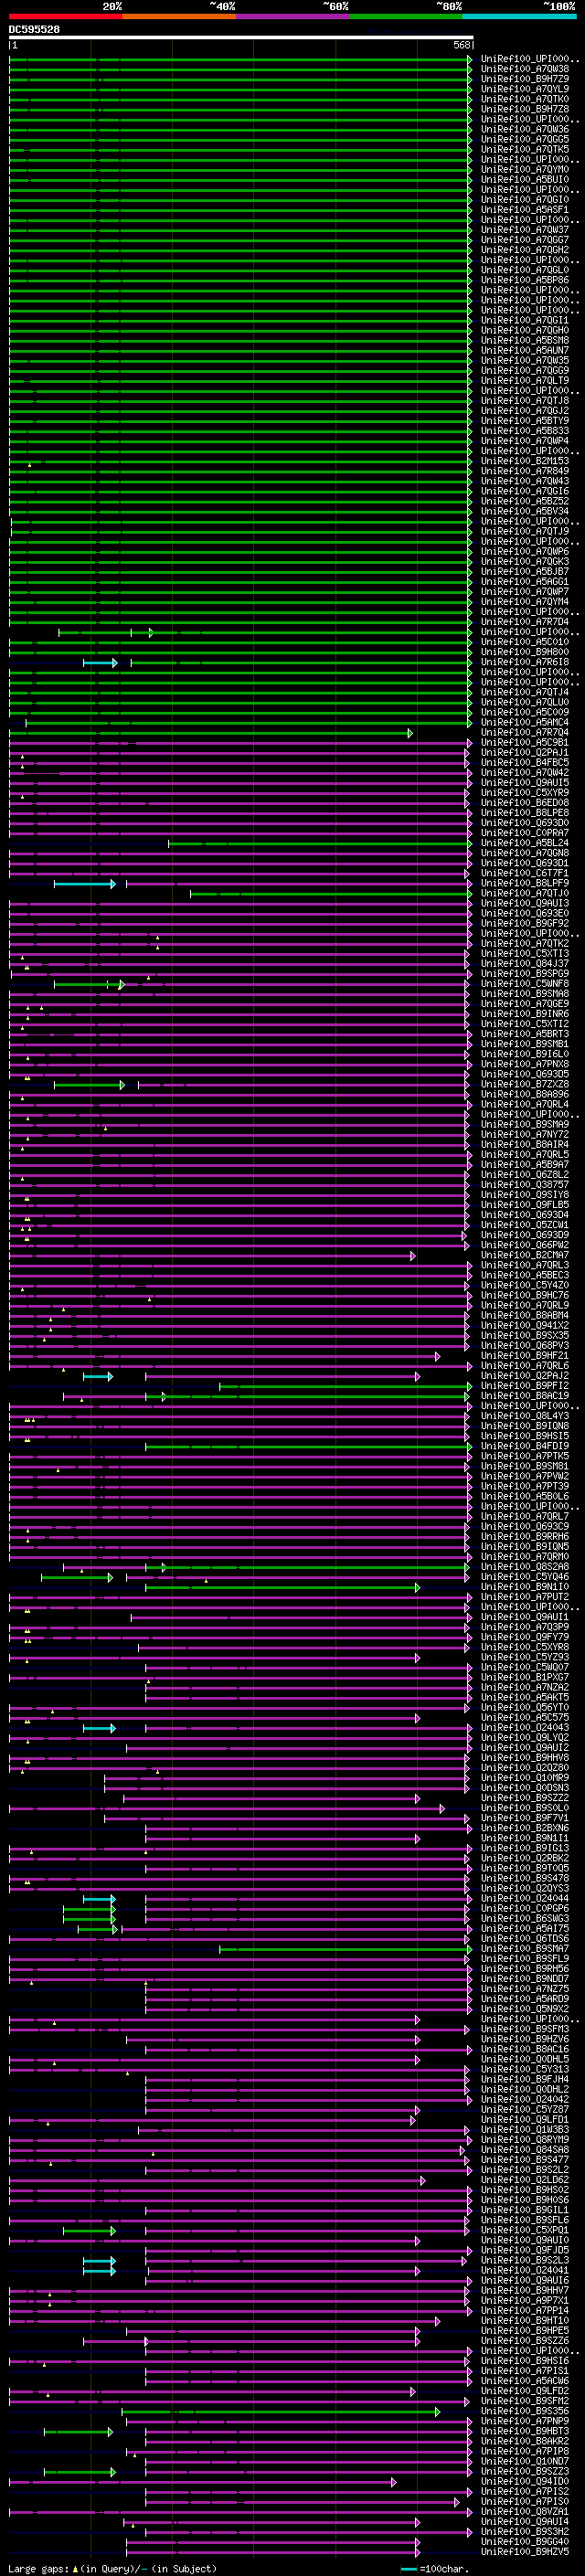Viewport: 585px width, 2576px height.
Task: Click the 568 query length marker
Action: (x=462, y=45)
